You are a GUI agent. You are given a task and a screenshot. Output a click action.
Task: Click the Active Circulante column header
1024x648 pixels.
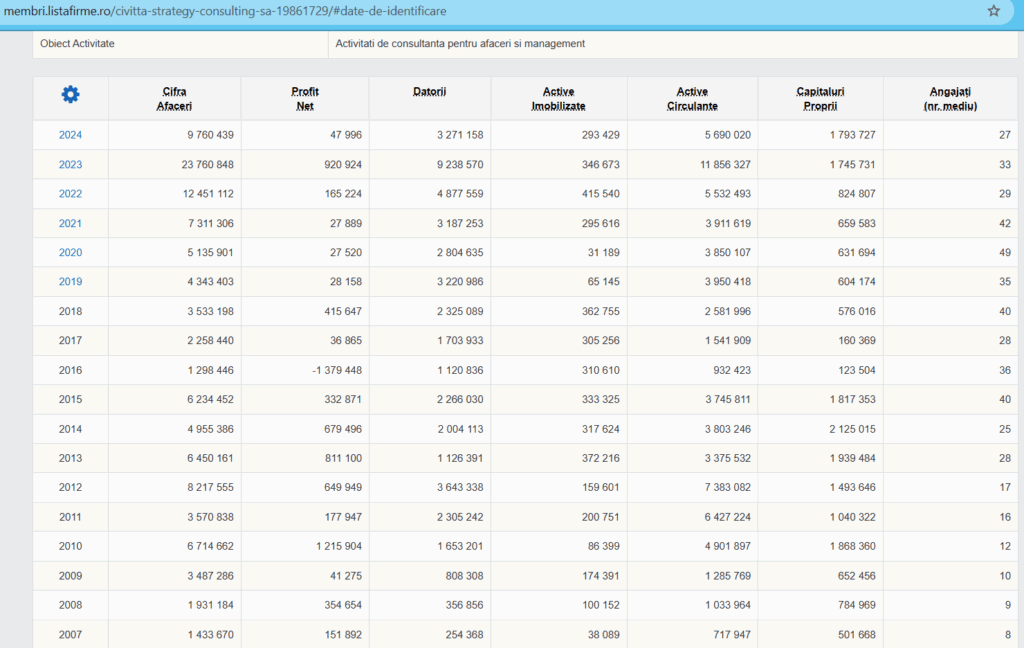(692, 99)
